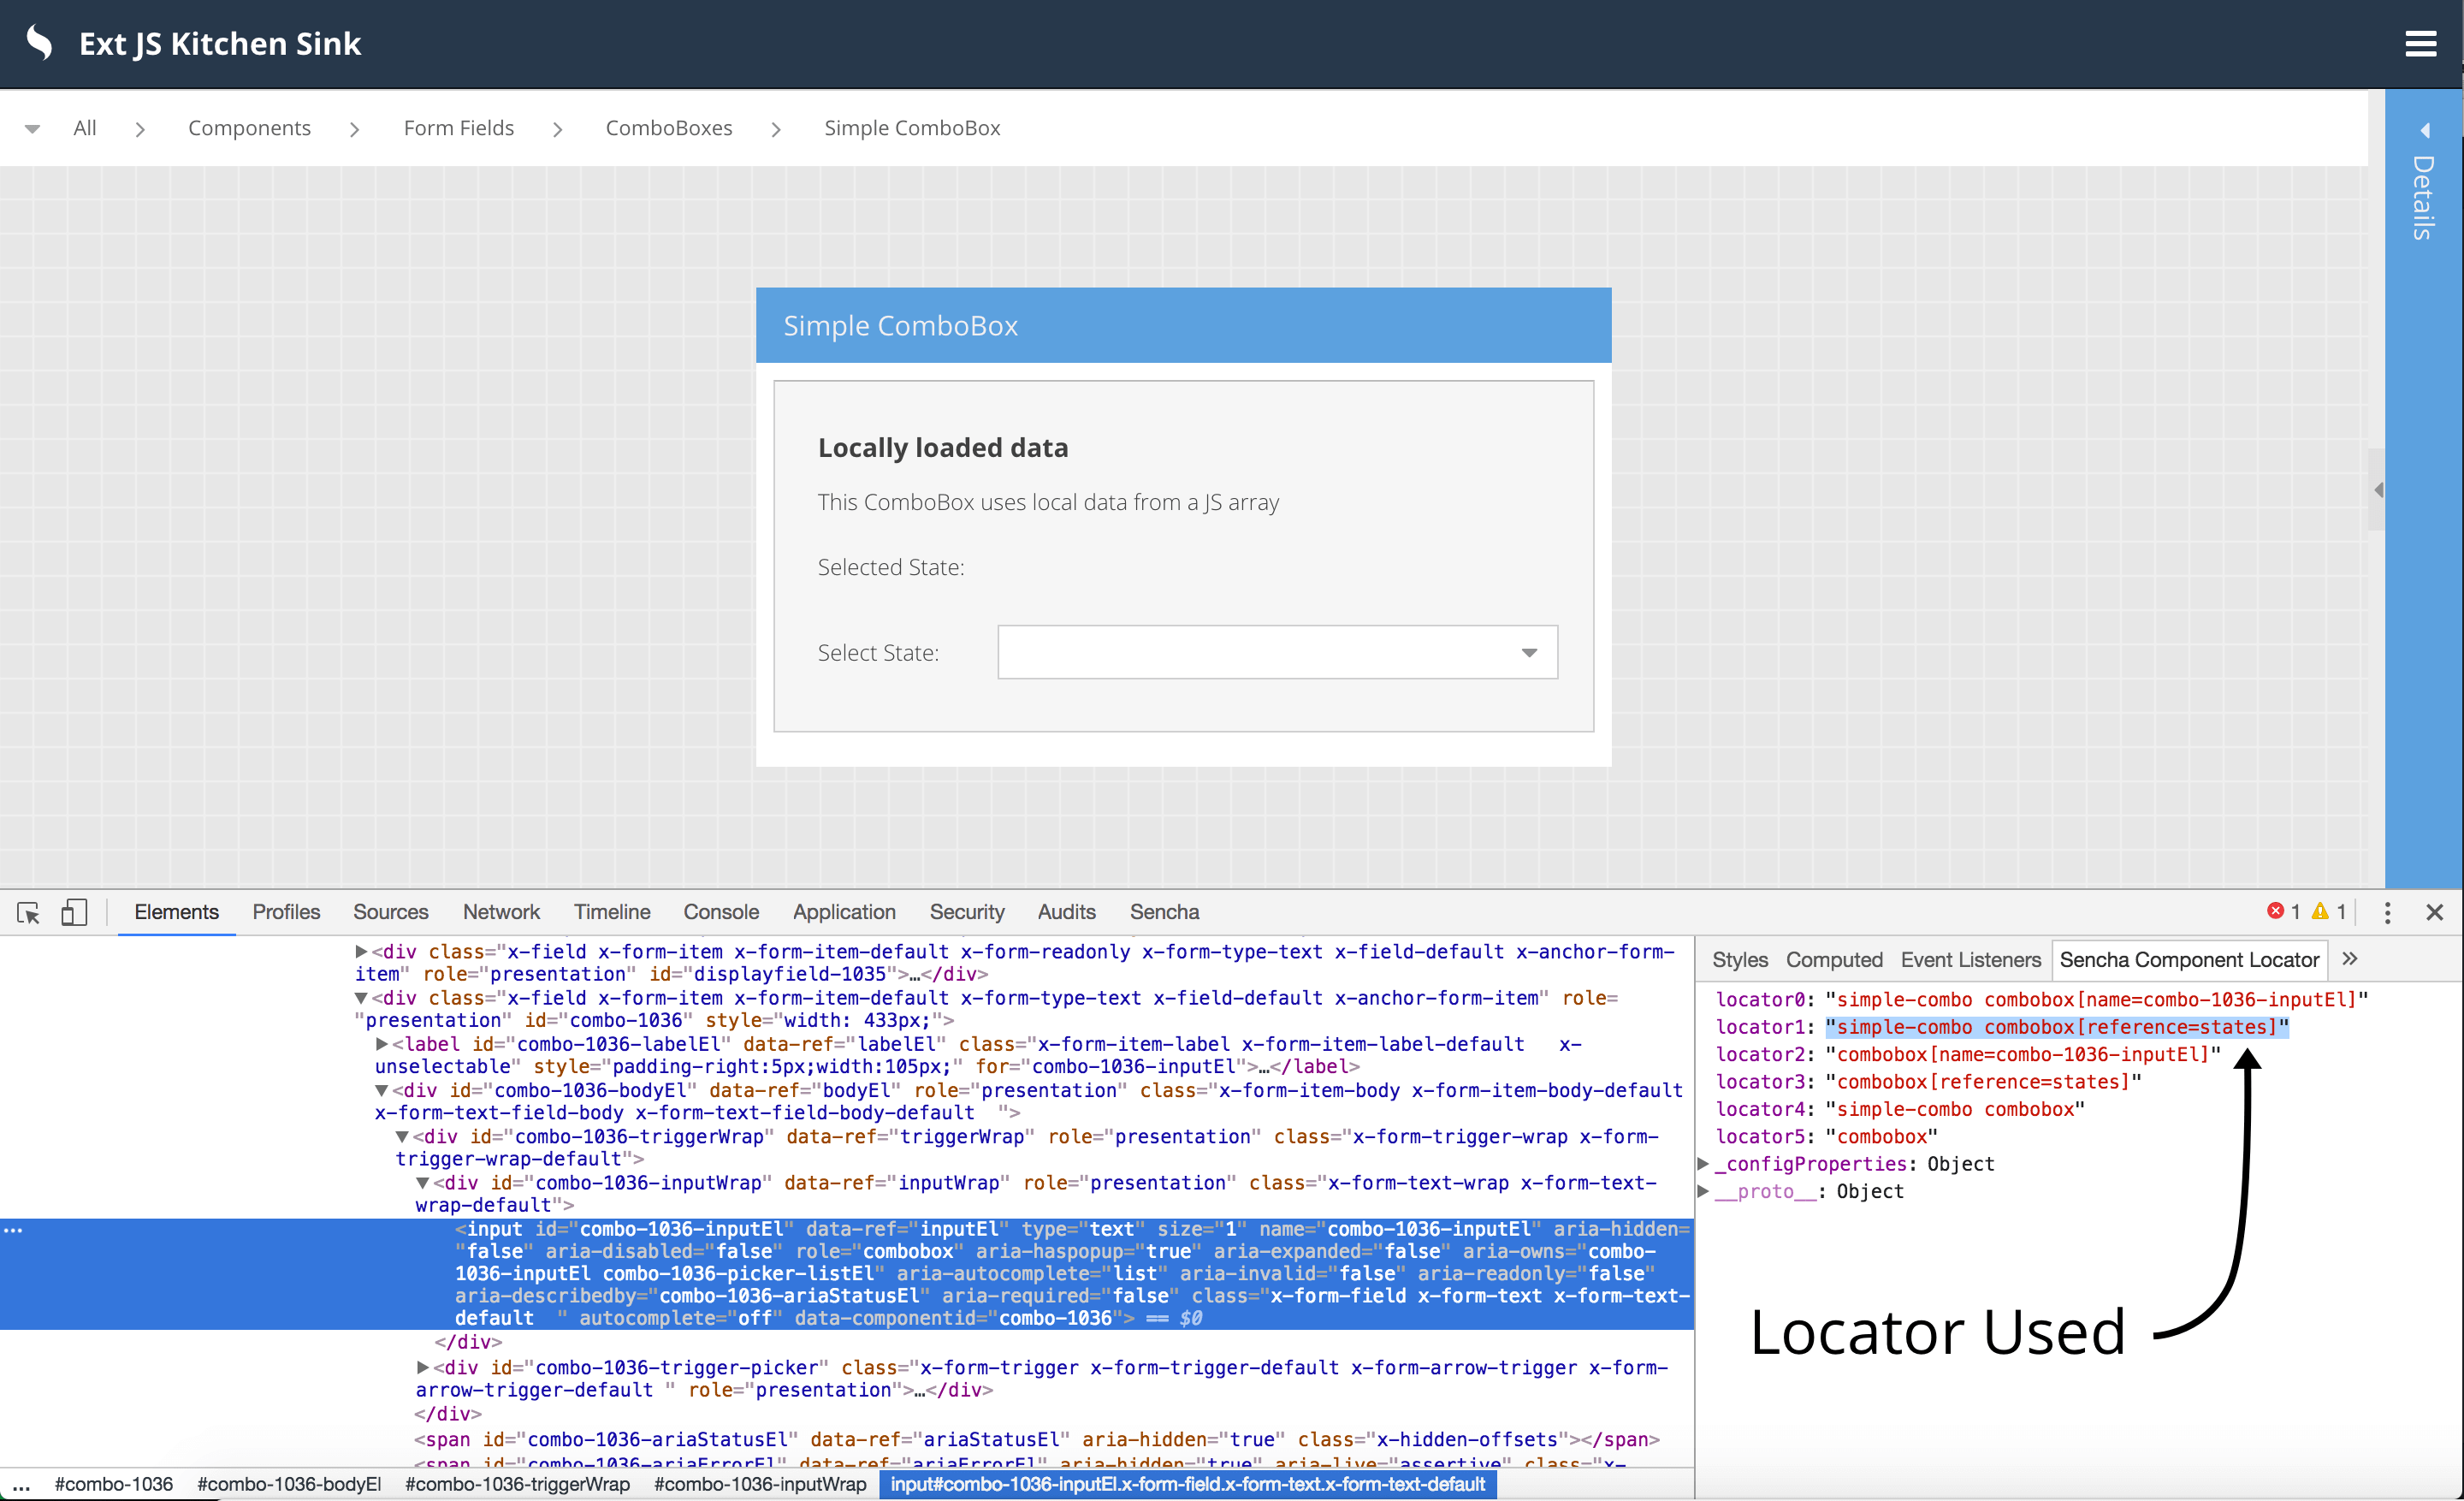
Task: Click the Sencha logo icon
Action: [40, 43]
